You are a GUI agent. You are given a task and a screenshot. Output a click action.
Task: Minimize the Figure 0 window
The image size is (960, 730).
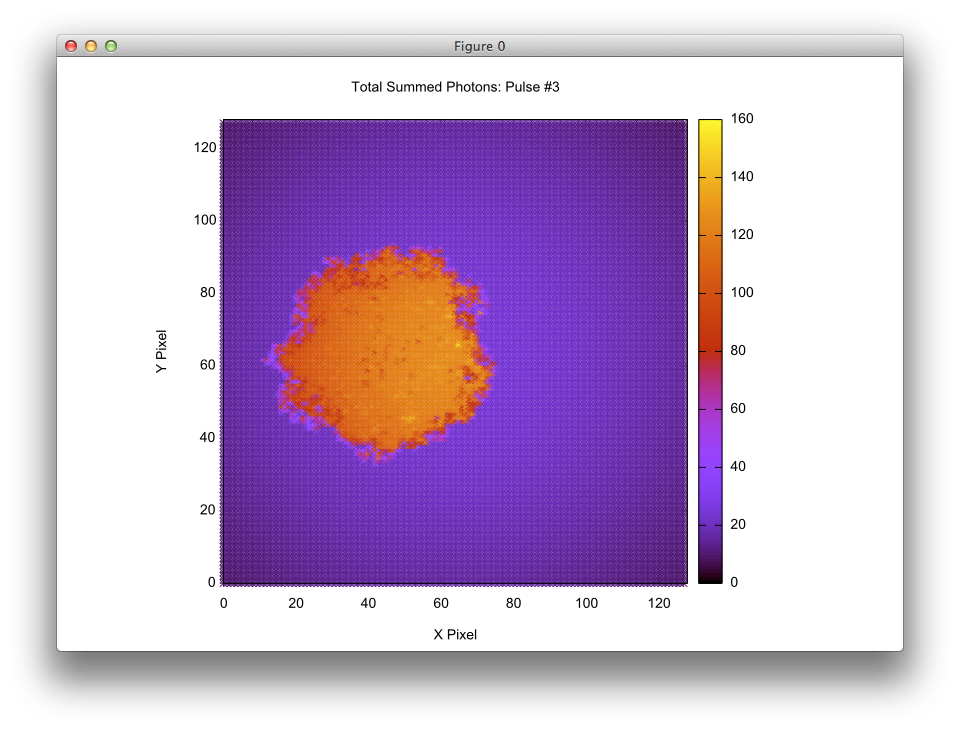point(91,46)
